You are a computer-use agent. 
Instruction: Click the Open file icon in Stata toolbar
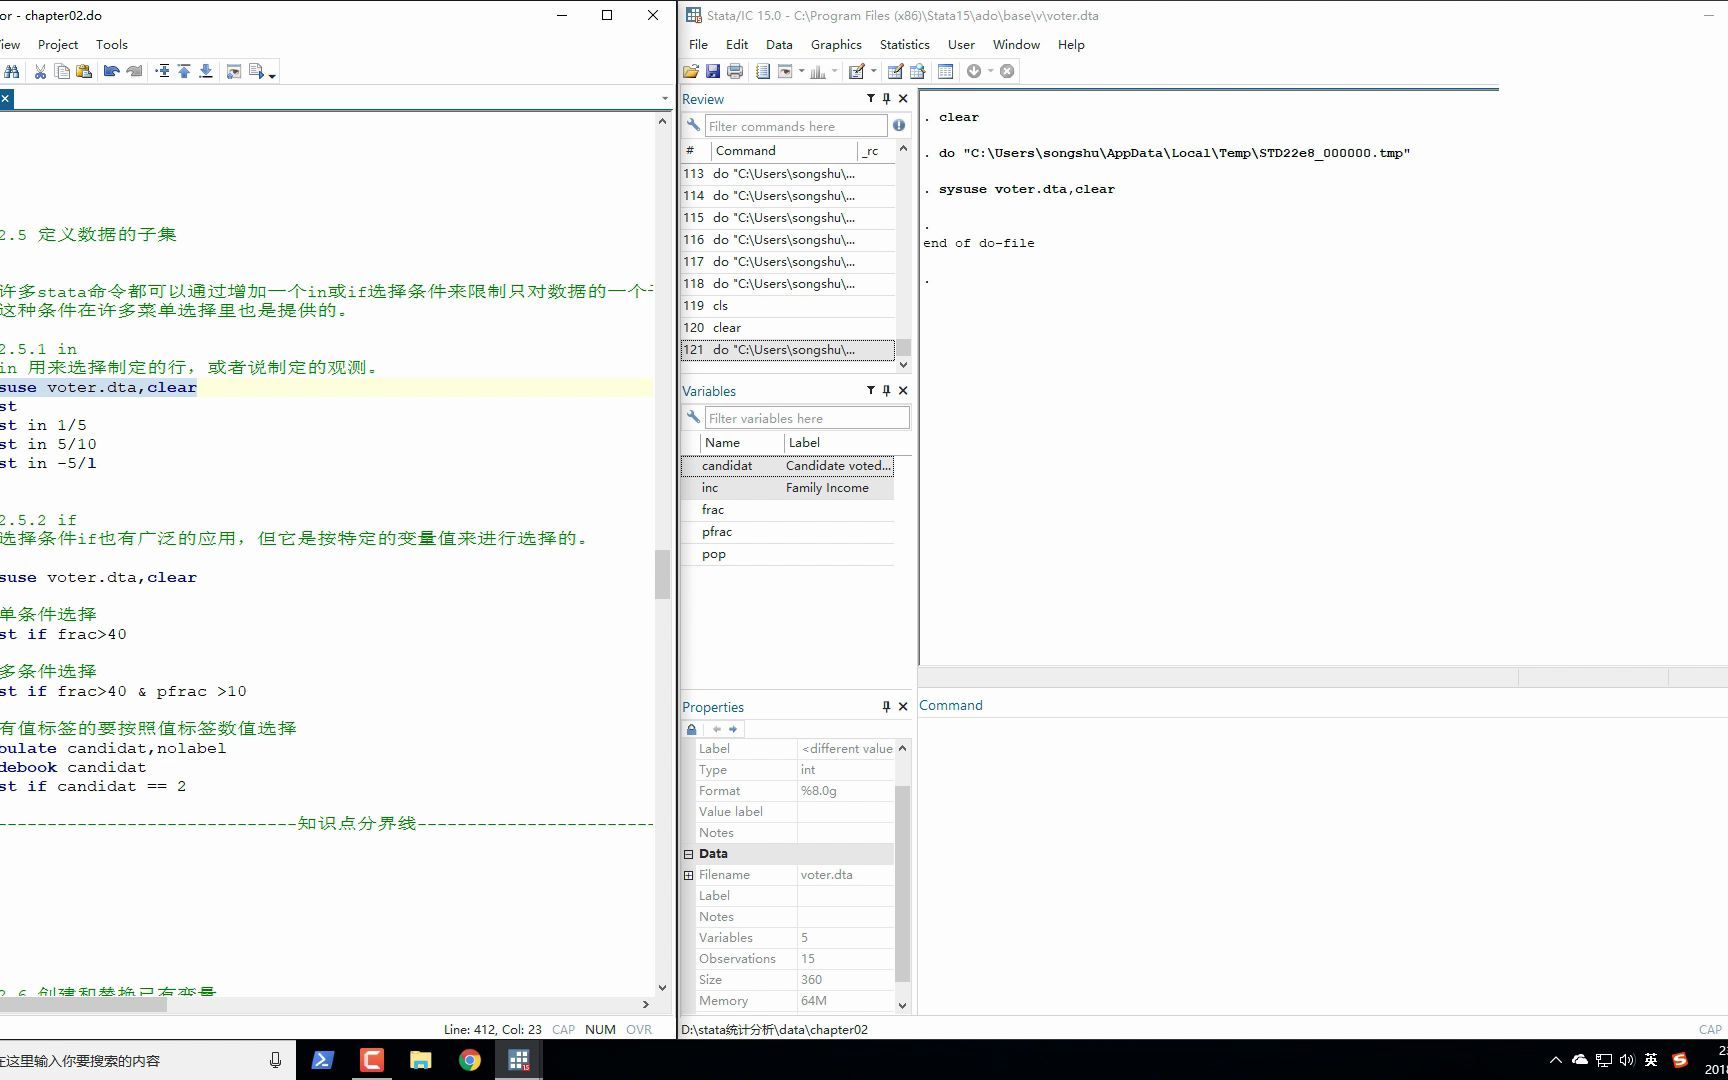(x=691, y=71)
